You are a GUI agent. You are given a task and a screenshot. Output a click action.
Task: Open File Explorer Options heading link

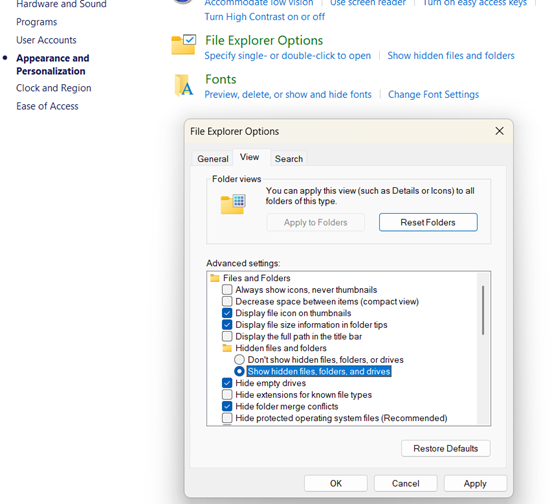tap(264, 40)
